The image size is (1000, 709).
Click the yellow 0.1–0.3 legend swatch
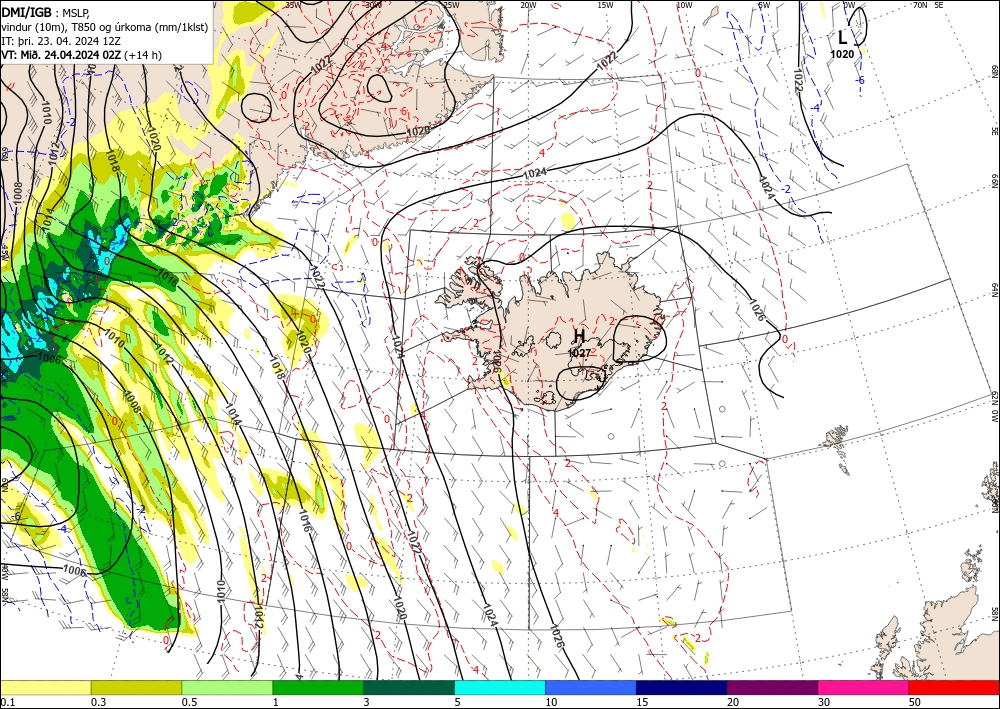[45, 687]
